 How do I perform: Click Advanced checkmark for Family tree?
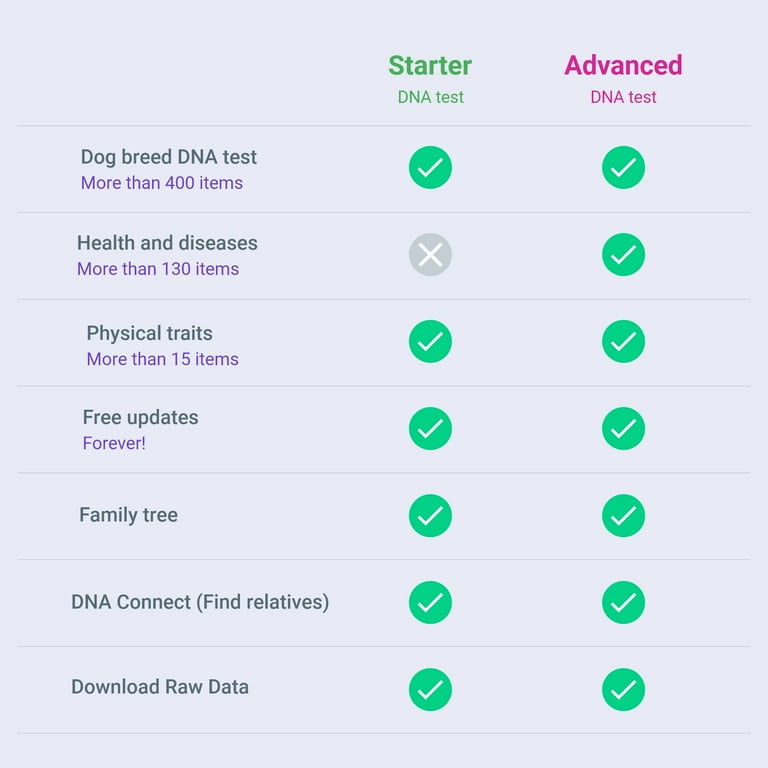[x=623, y=516]
